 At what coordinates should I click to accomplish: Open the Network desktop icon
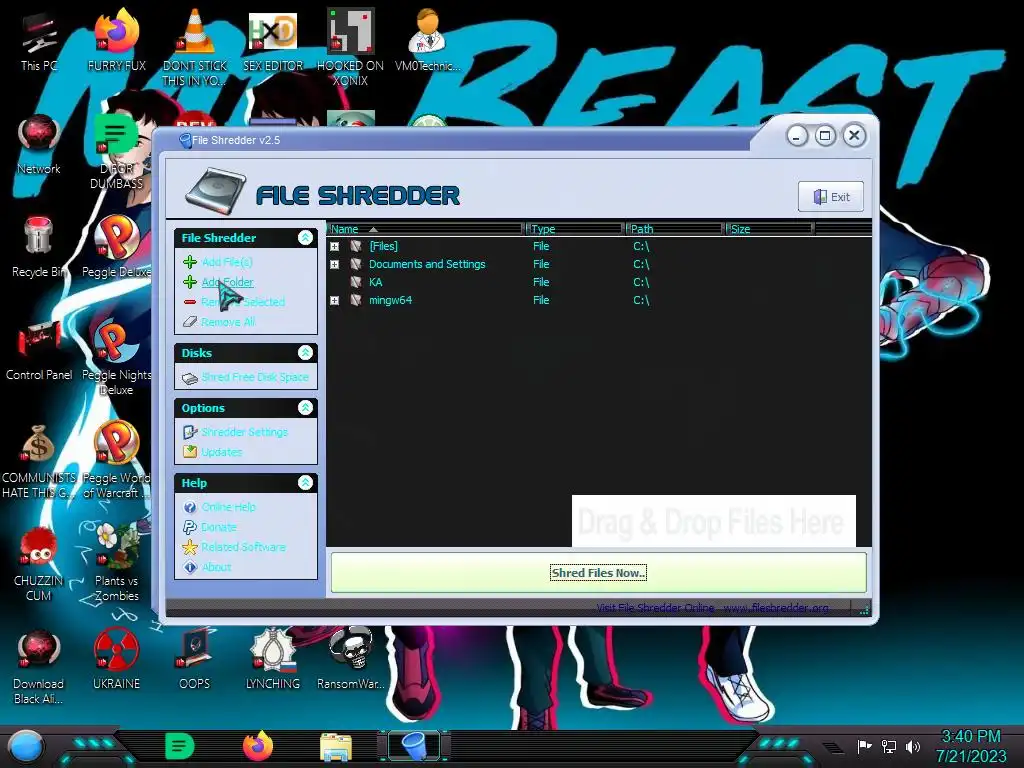pos(39,145)
